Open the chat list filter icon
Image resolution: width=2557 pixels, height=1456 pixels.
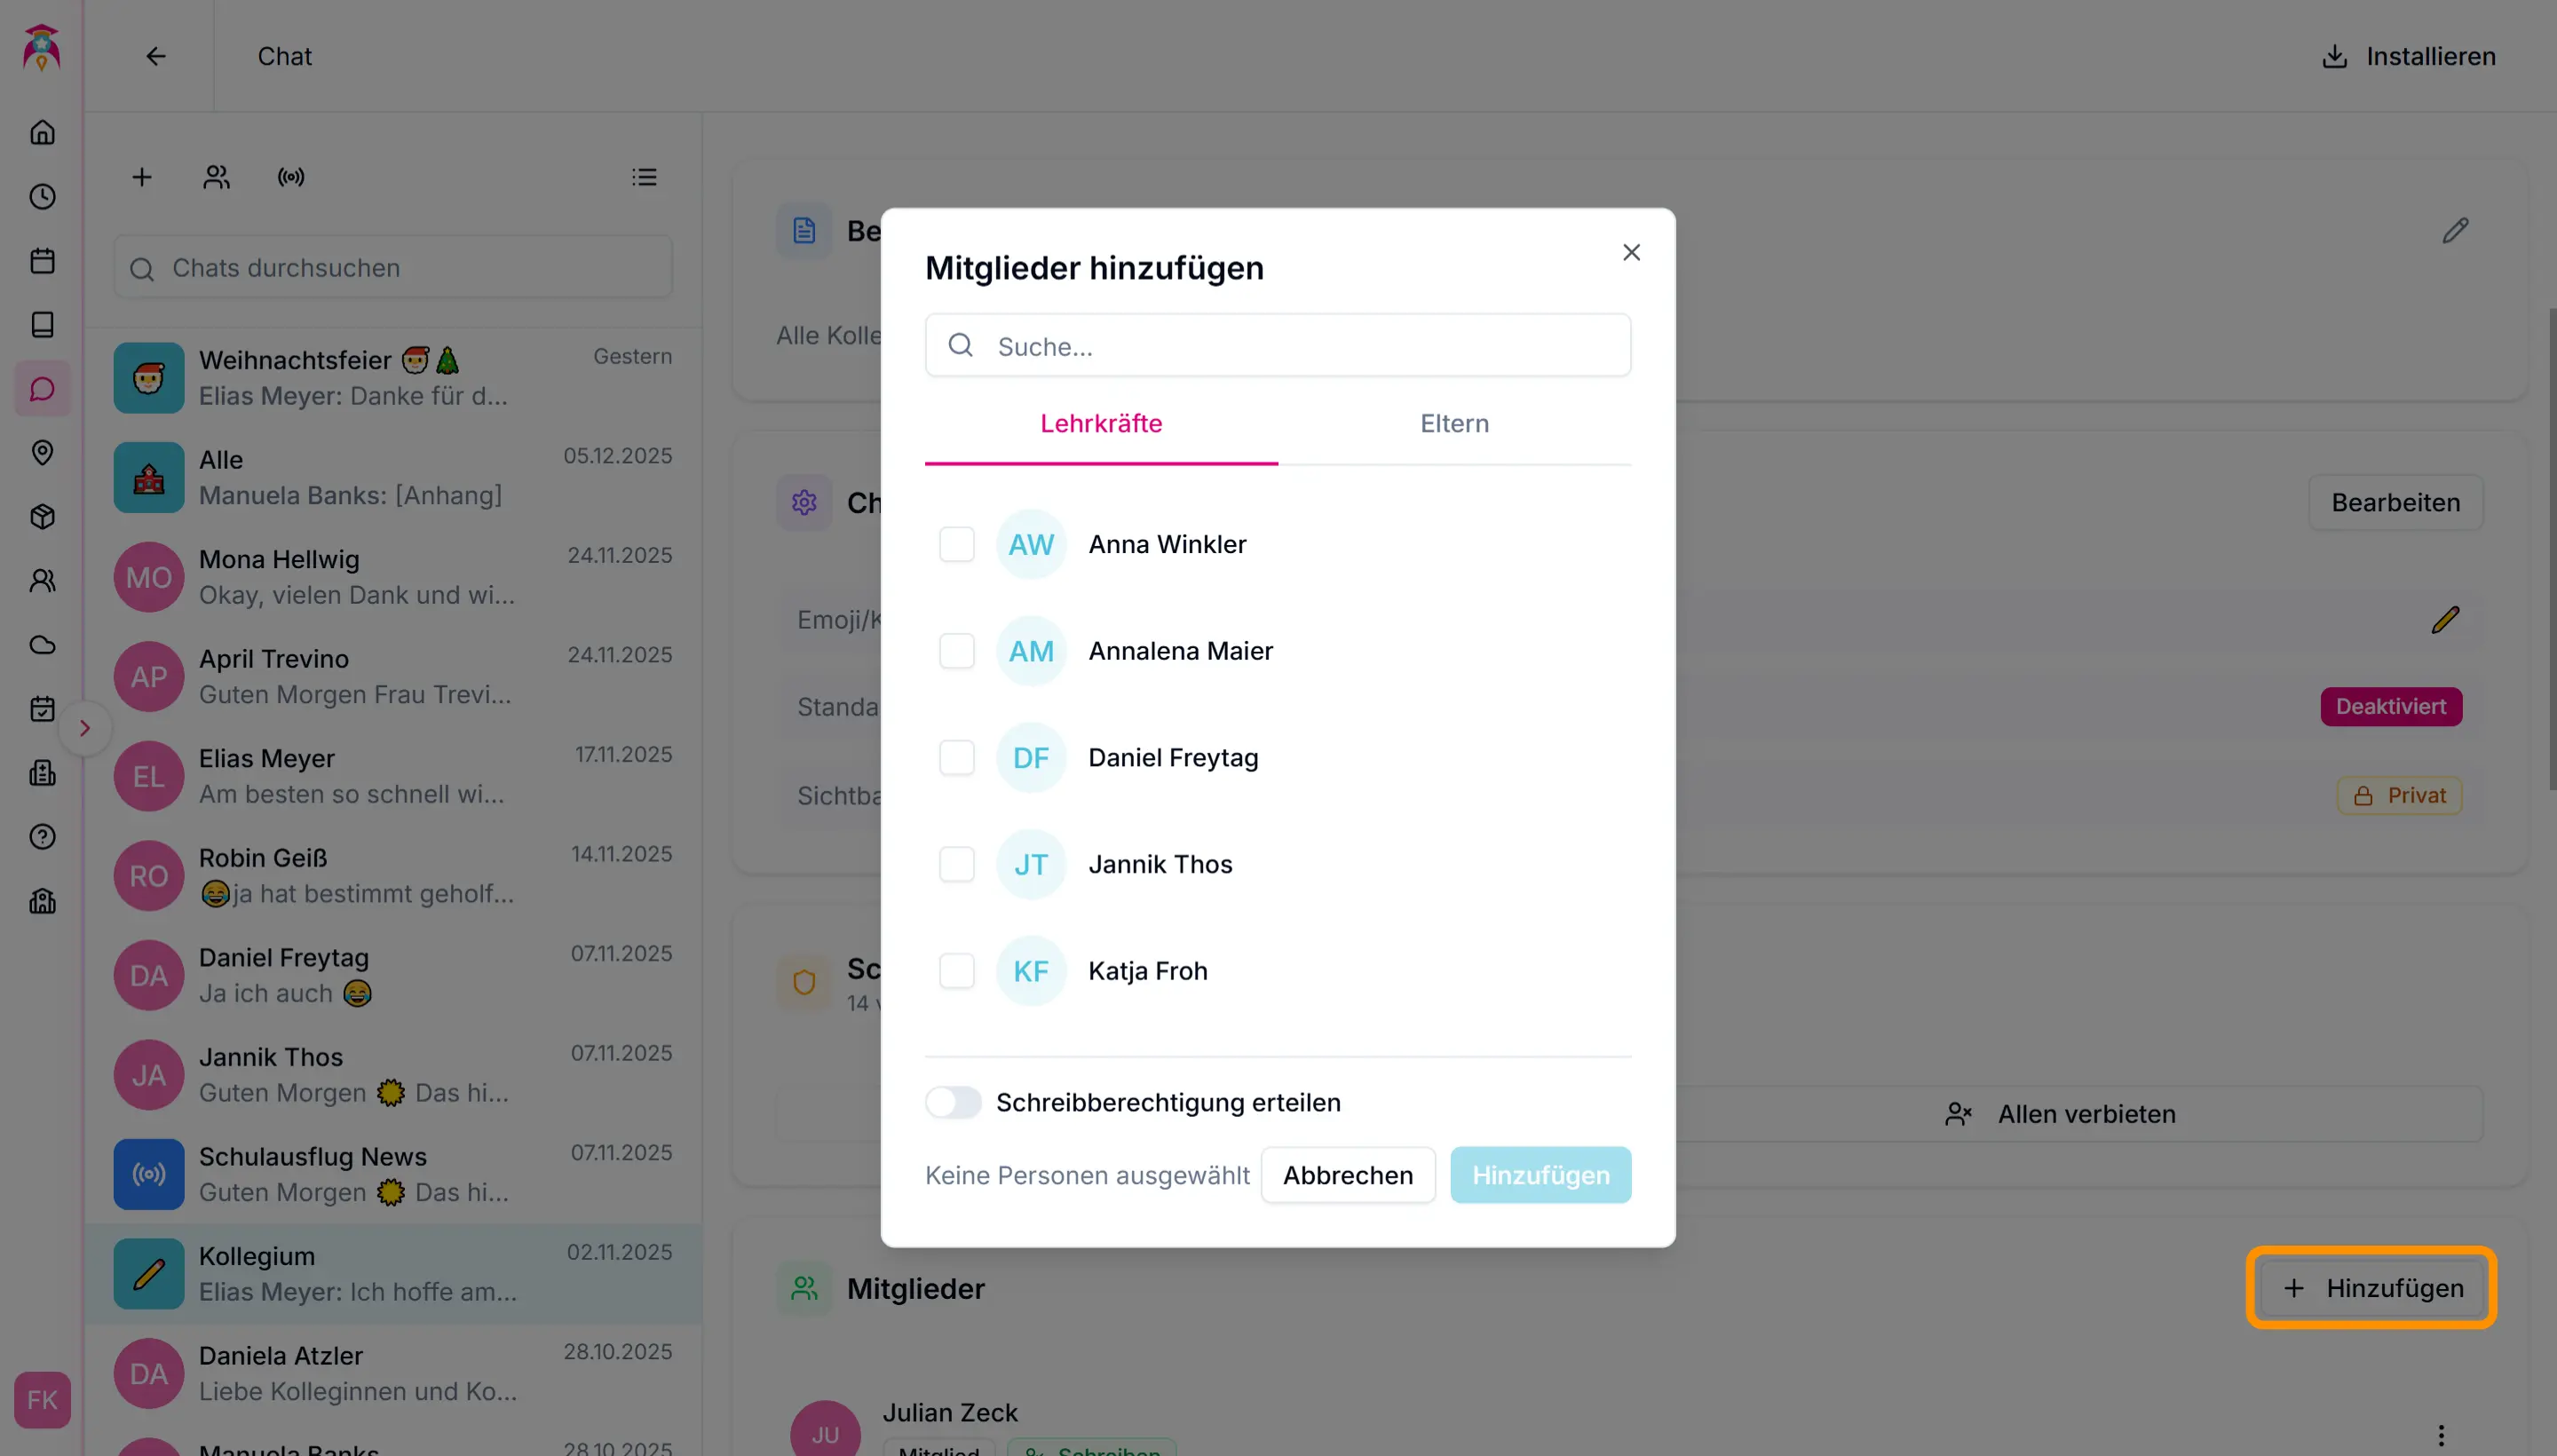pyautogui.click(x=644, y=177)
